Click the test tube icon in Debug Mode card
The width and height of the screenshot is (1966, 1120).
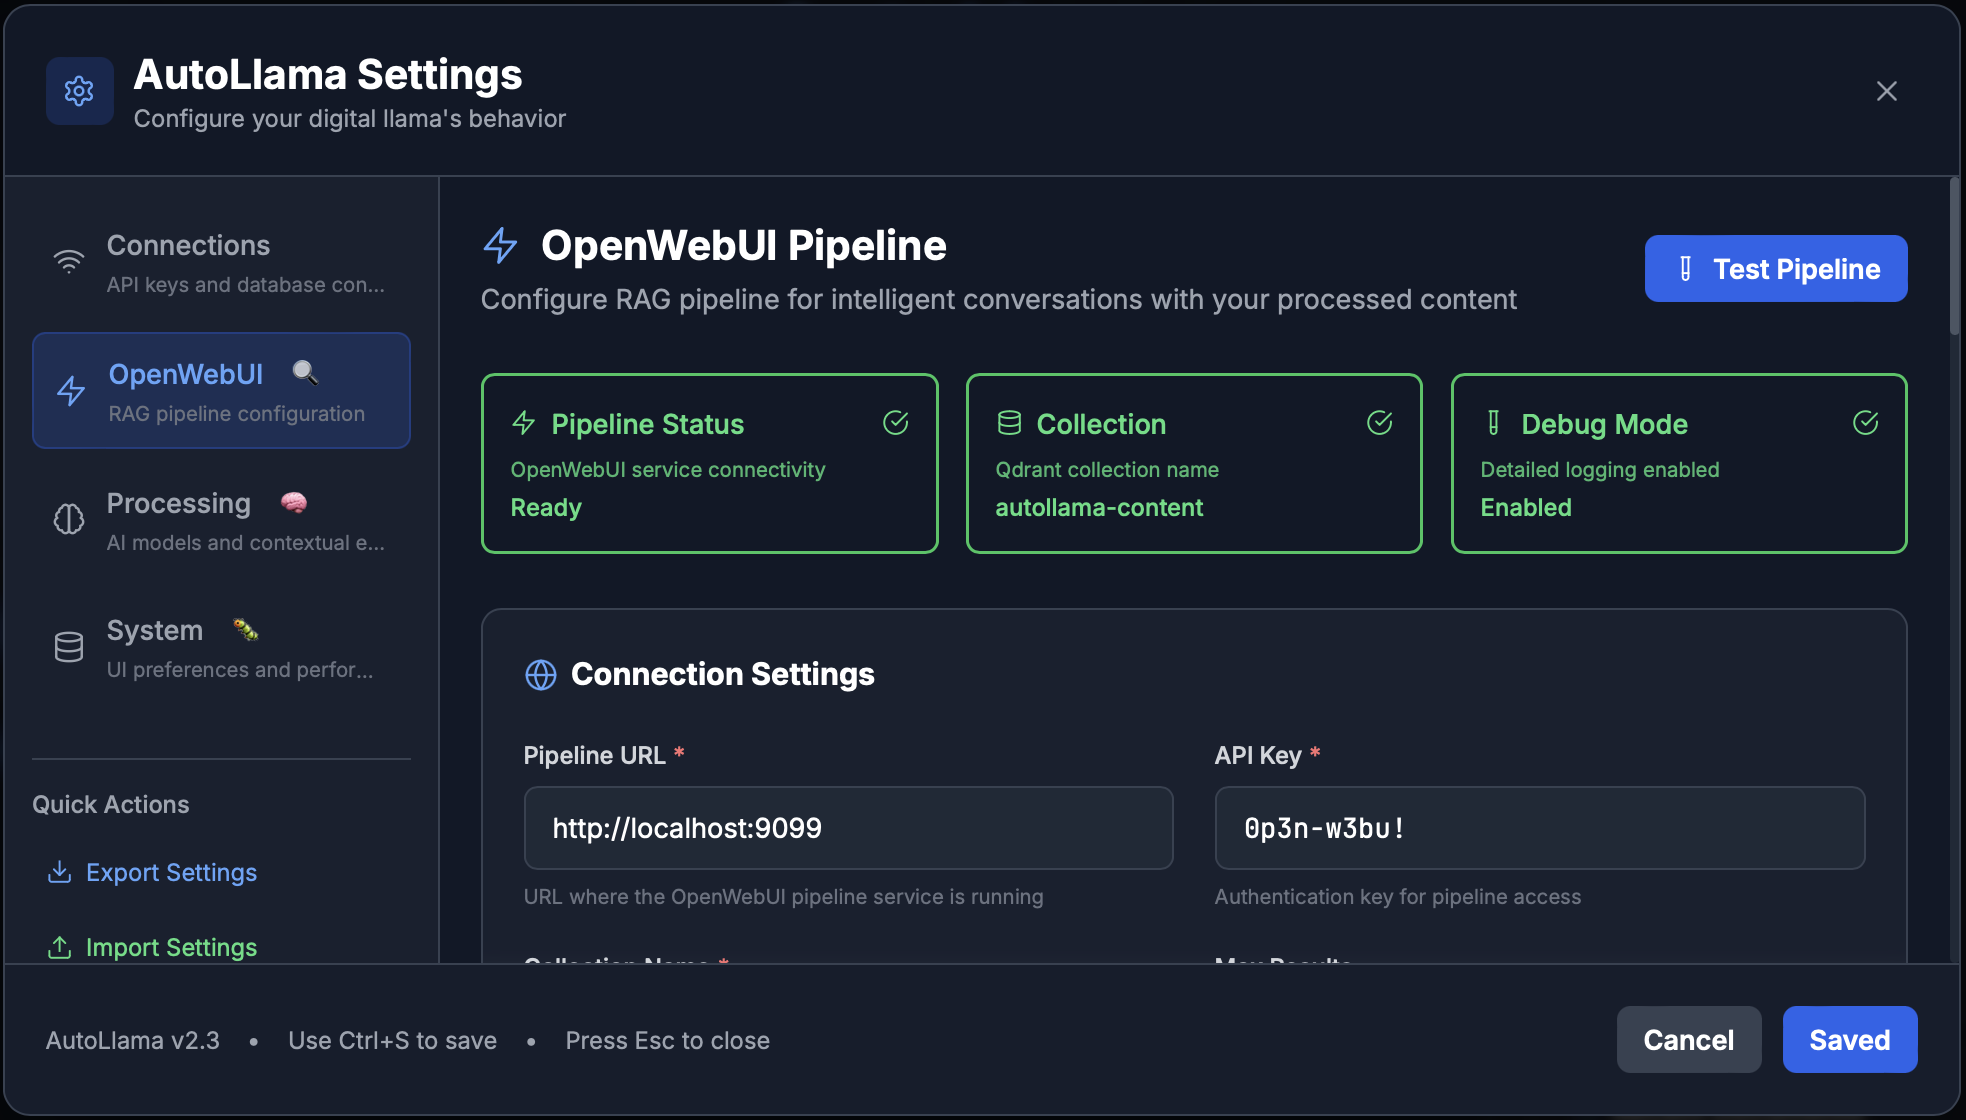point(1493,423)
